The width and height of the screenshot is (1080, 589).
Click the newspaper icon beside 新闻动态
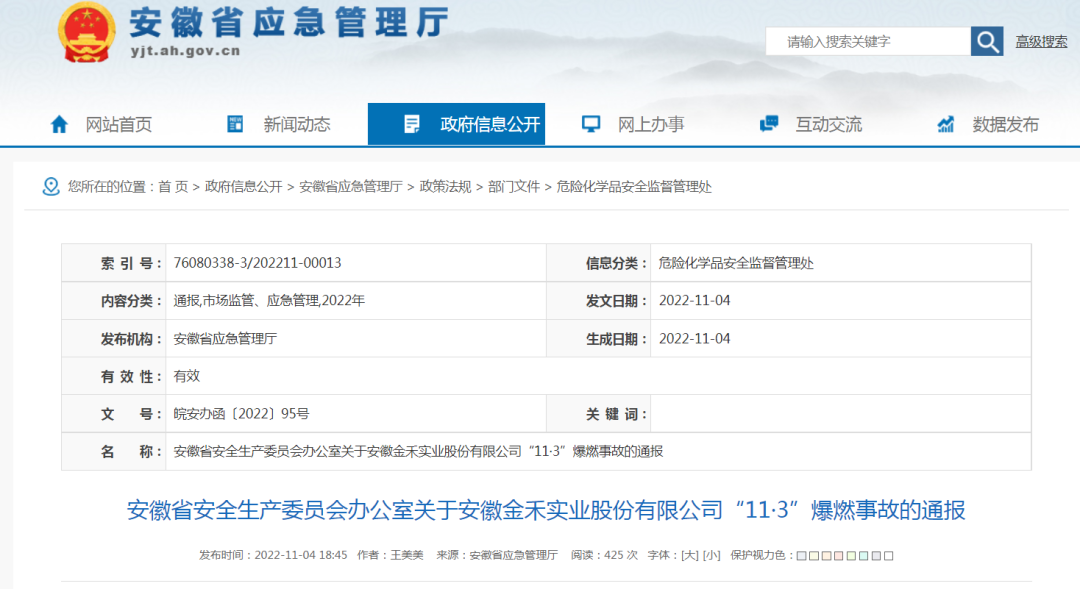coord(235,124)
